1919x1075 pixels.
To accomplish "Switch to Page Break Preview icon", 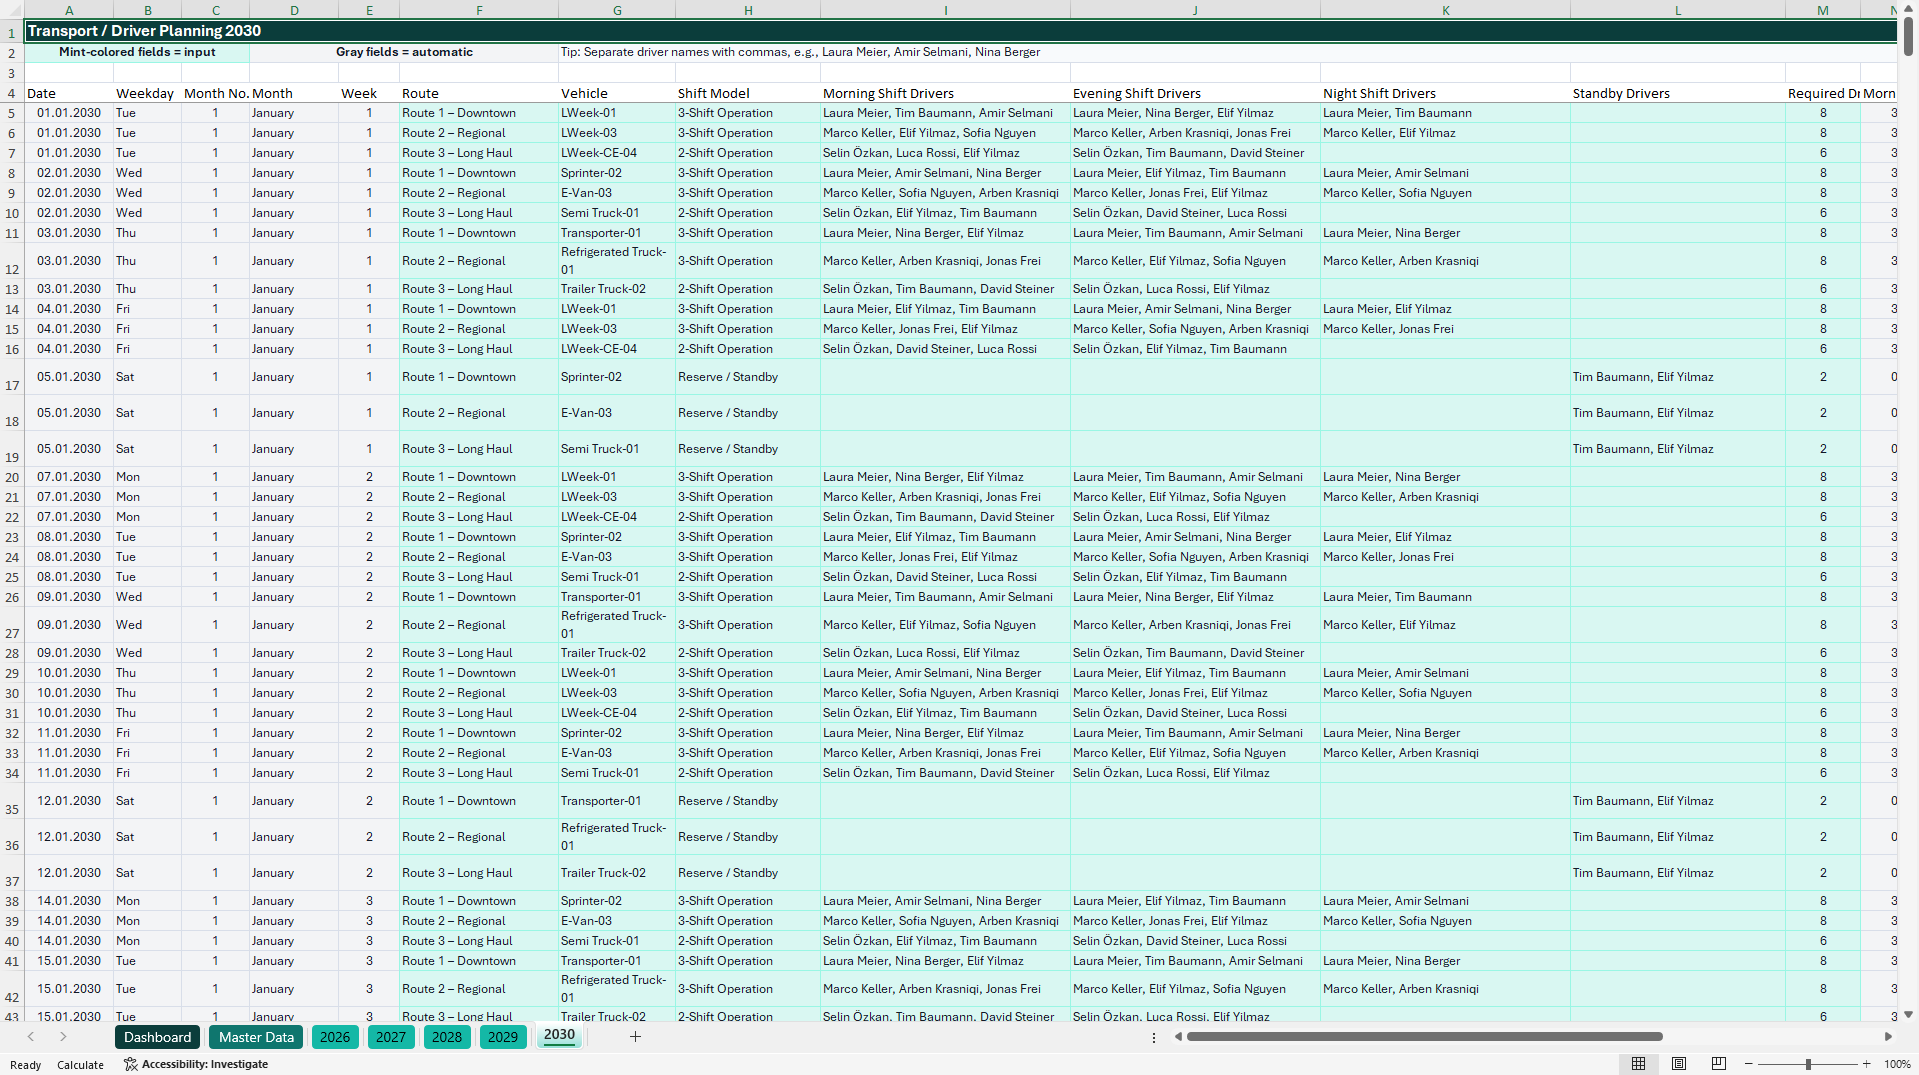I will 1719,1064.
